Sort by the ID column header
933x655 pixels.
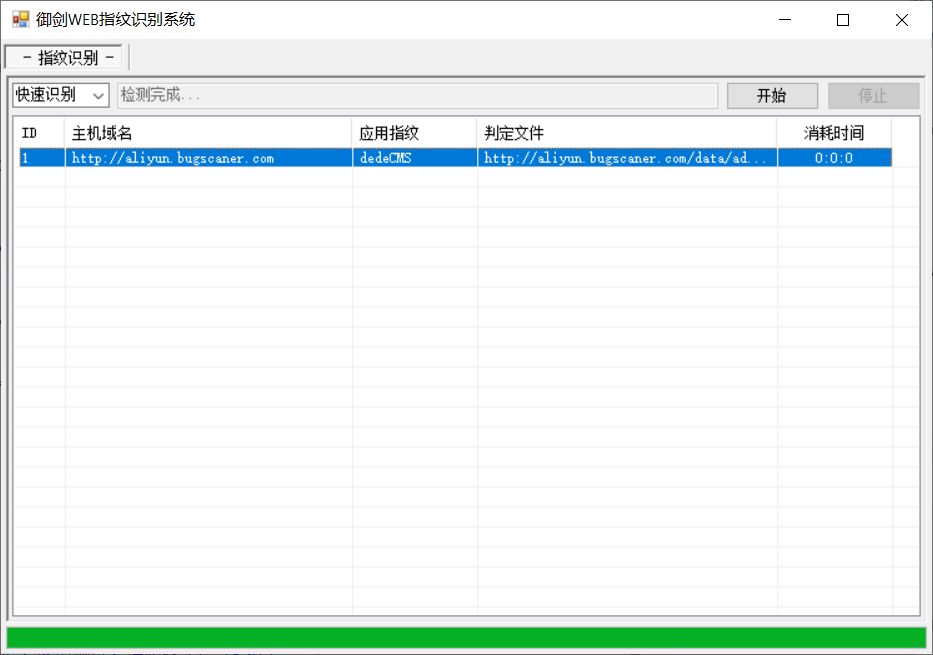point(39,133)
